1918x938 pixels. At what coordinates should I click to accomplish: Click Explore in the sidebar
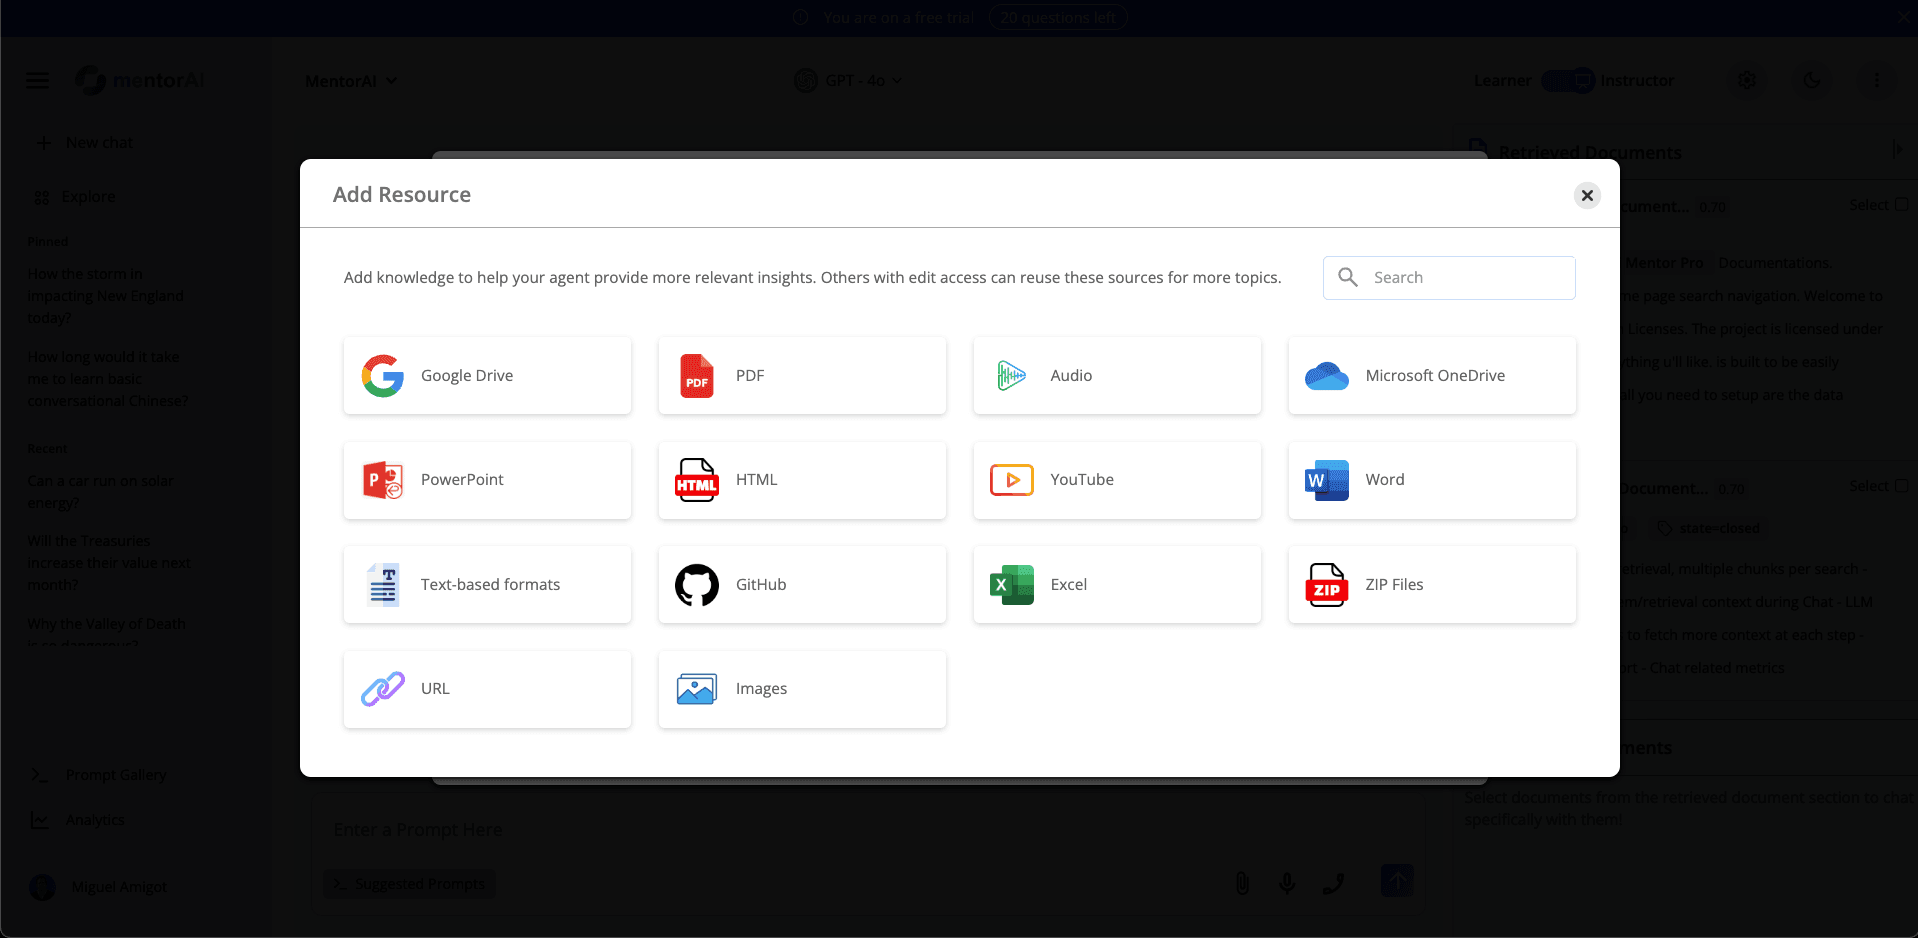point(88,196)
